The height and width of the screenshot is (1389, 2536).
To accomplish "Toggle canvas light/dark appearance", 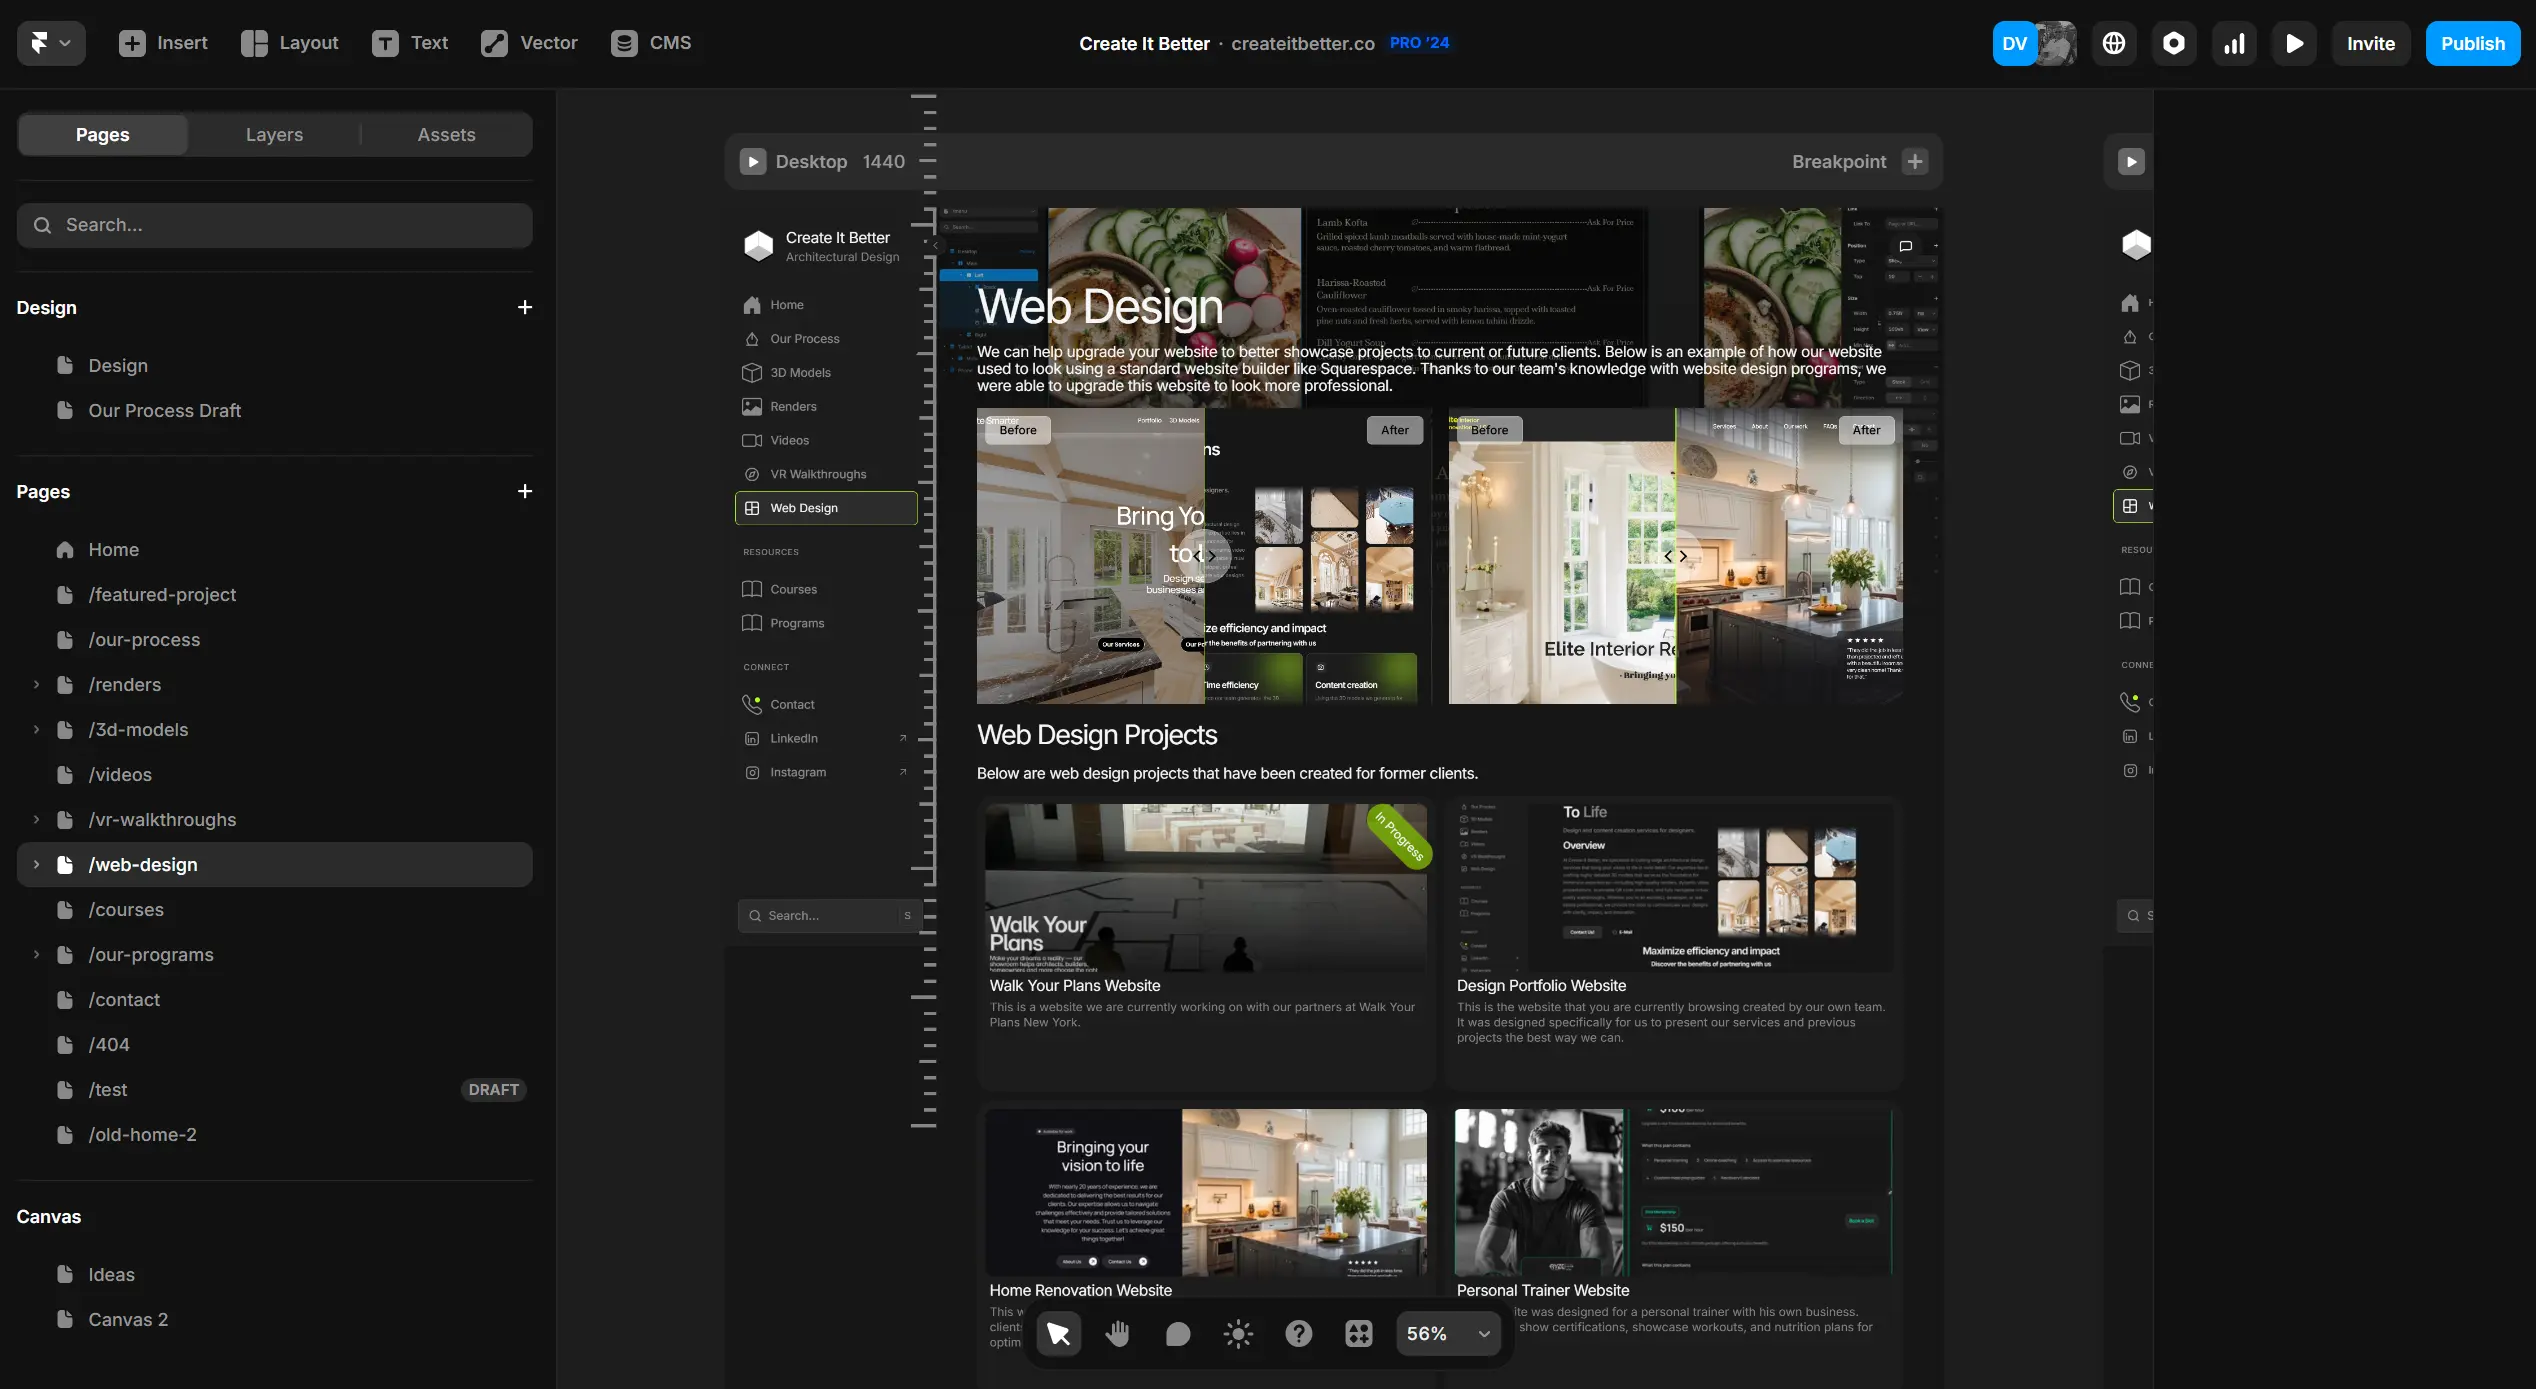I will coord(1237,1333).
